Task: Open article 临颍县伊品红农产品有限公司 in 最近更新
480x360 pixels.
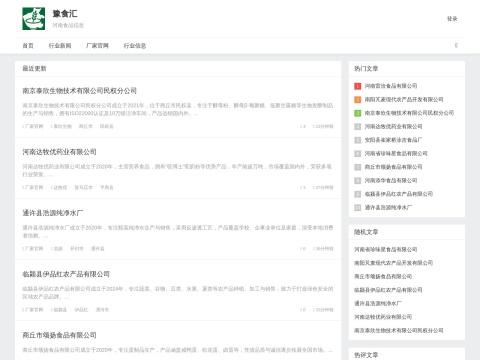Action: click(66, 274)
